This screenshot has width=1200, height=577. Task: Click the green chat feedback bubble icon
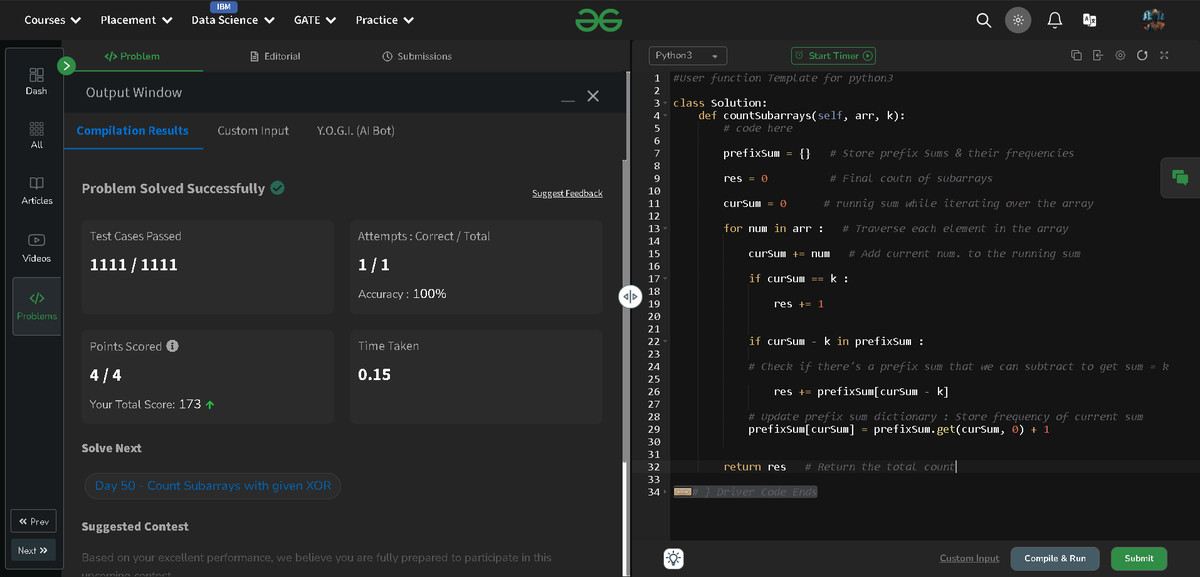(x=1180, y=177)
